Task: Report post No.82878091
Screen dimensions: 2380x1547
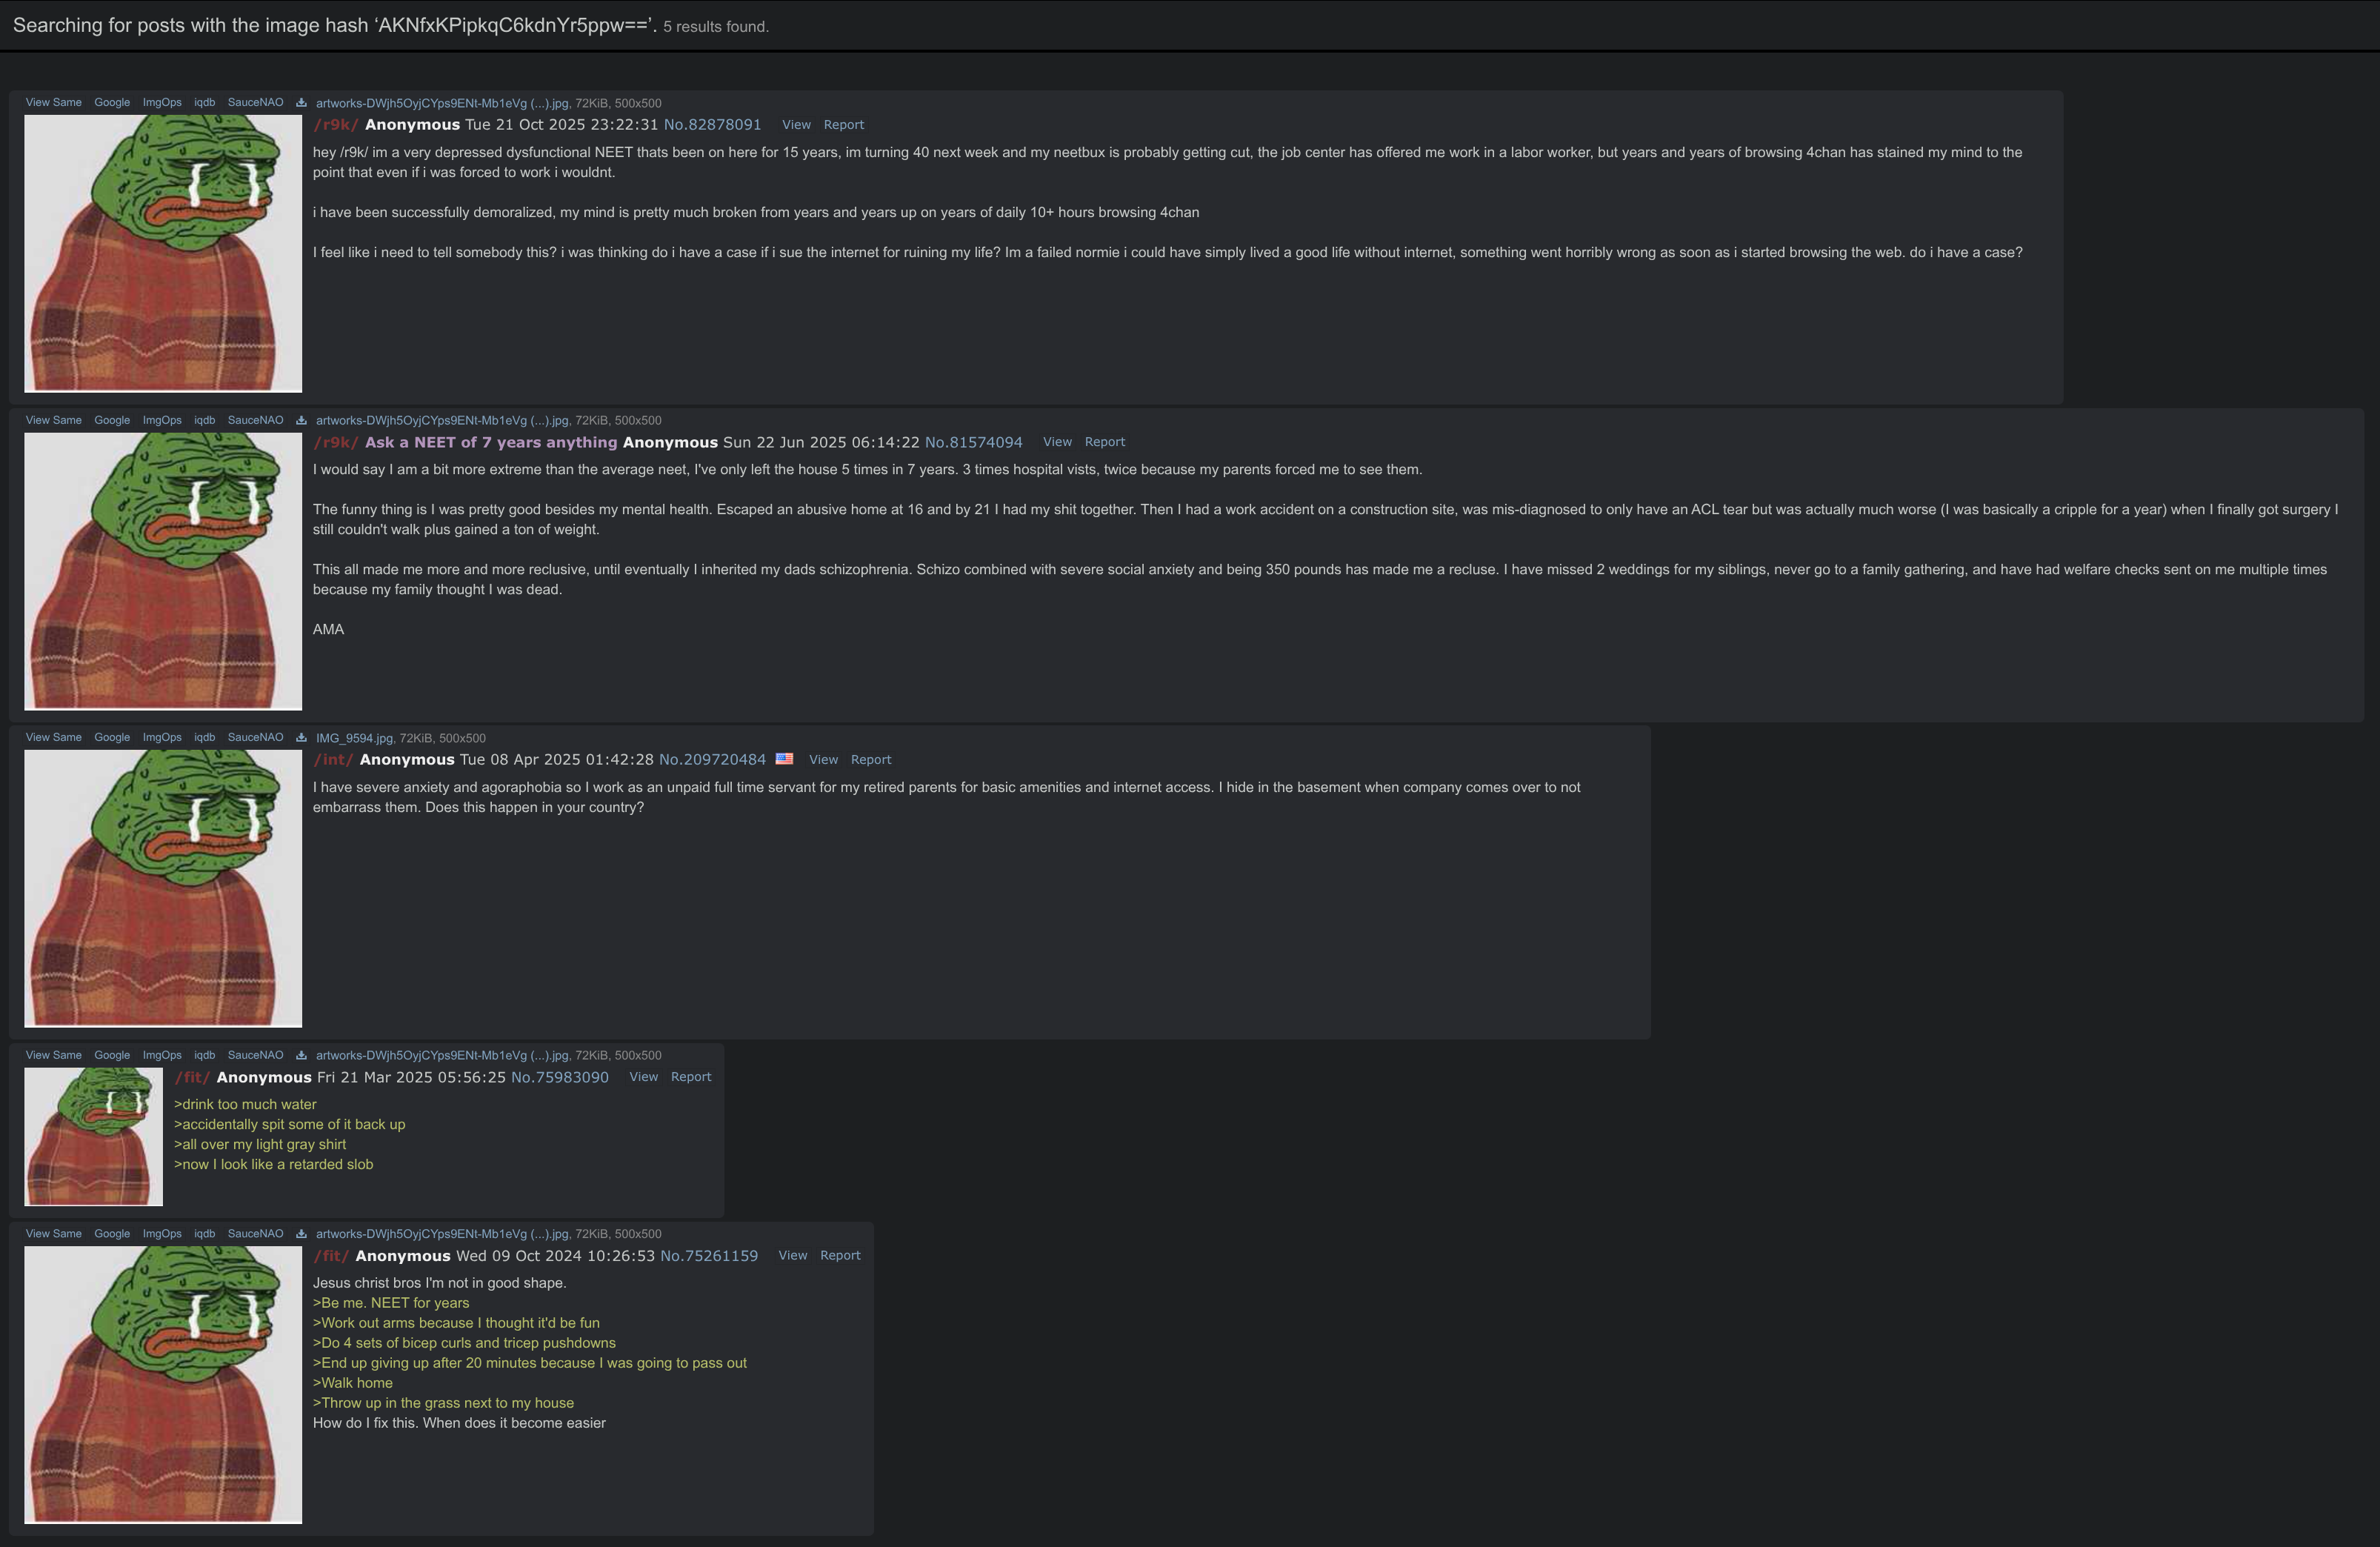Action: tap(843, 125)
